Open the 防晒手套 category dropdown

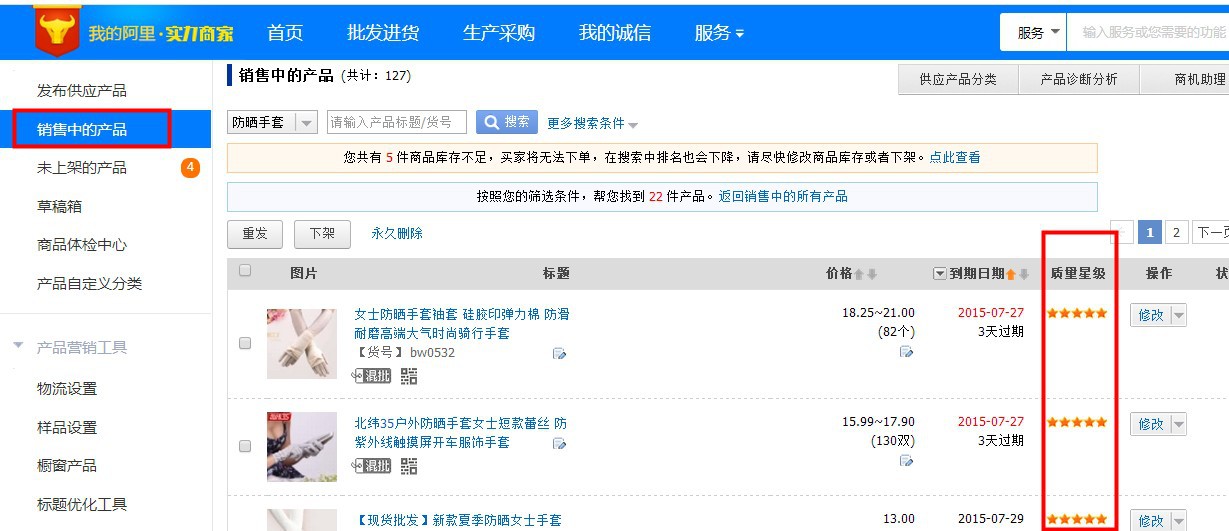coord(273,122)
